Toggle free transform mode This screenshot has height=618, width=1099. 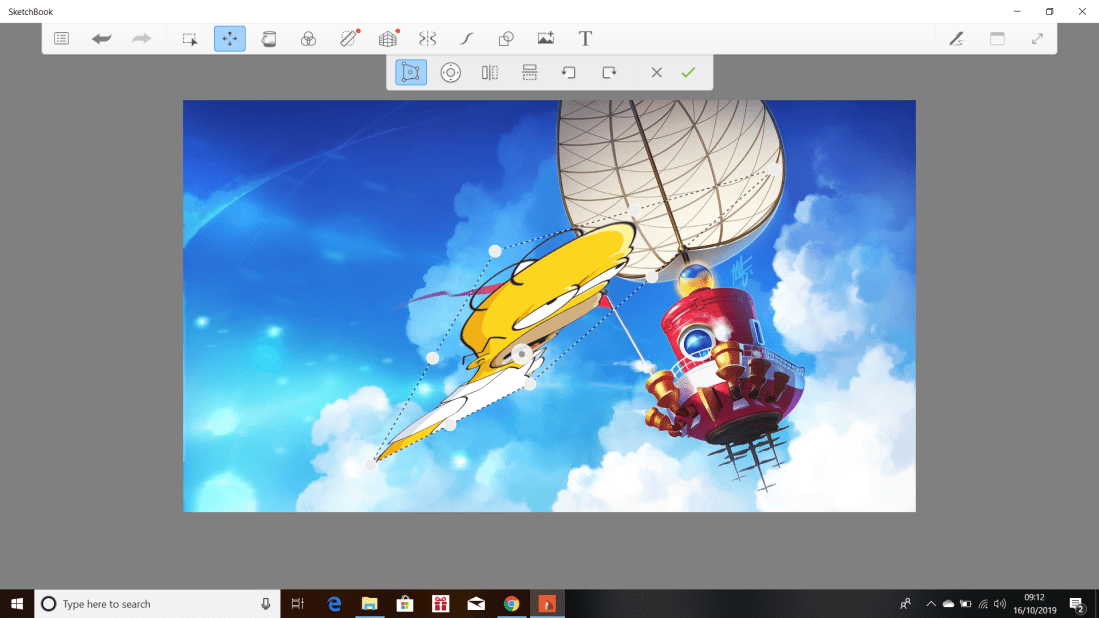tap(410, 72)
